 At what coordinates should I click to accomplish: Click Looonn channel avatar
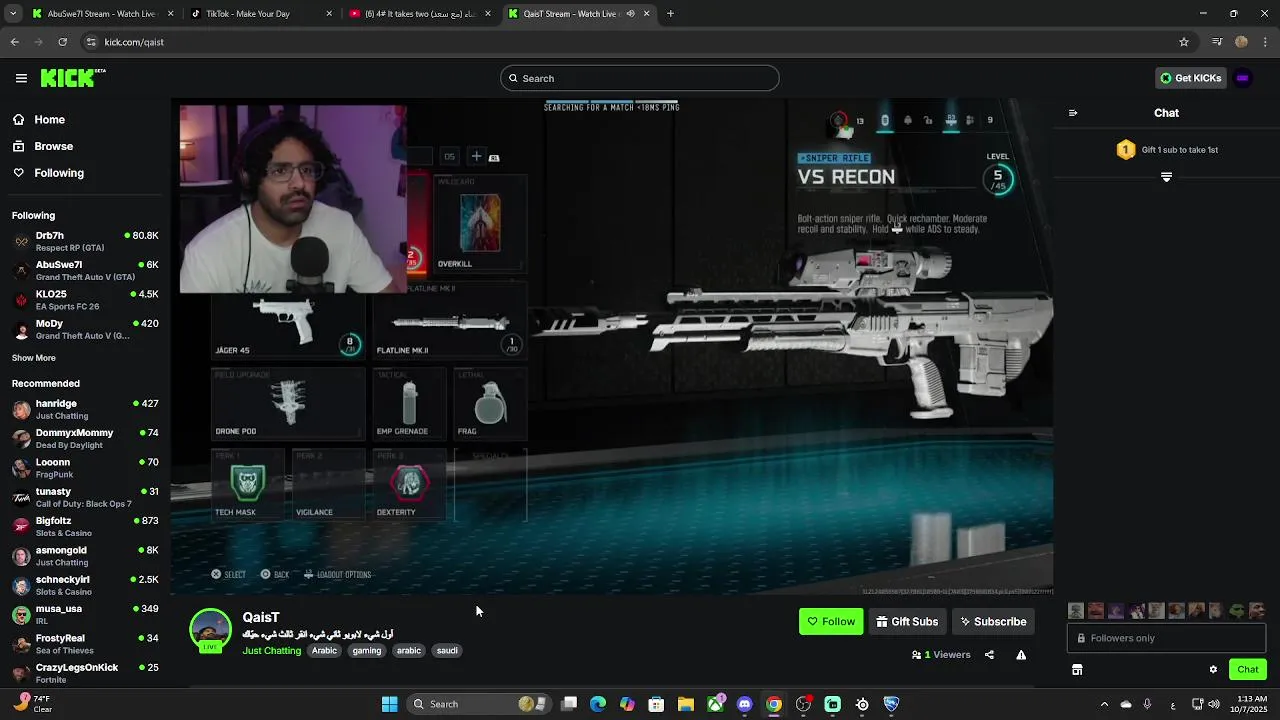point(21,468)
